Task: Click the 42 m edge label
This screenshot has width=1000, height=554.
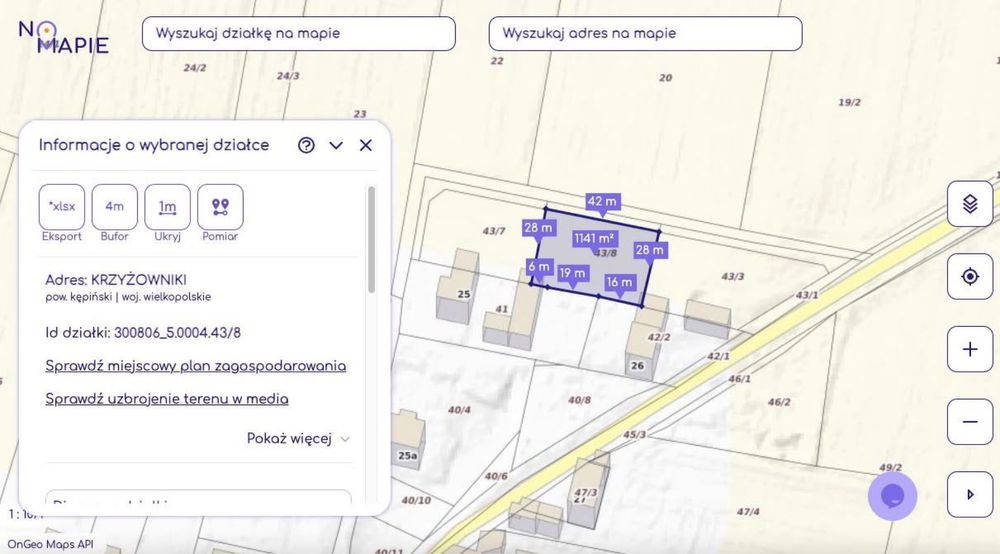Action: coord(602,202)
